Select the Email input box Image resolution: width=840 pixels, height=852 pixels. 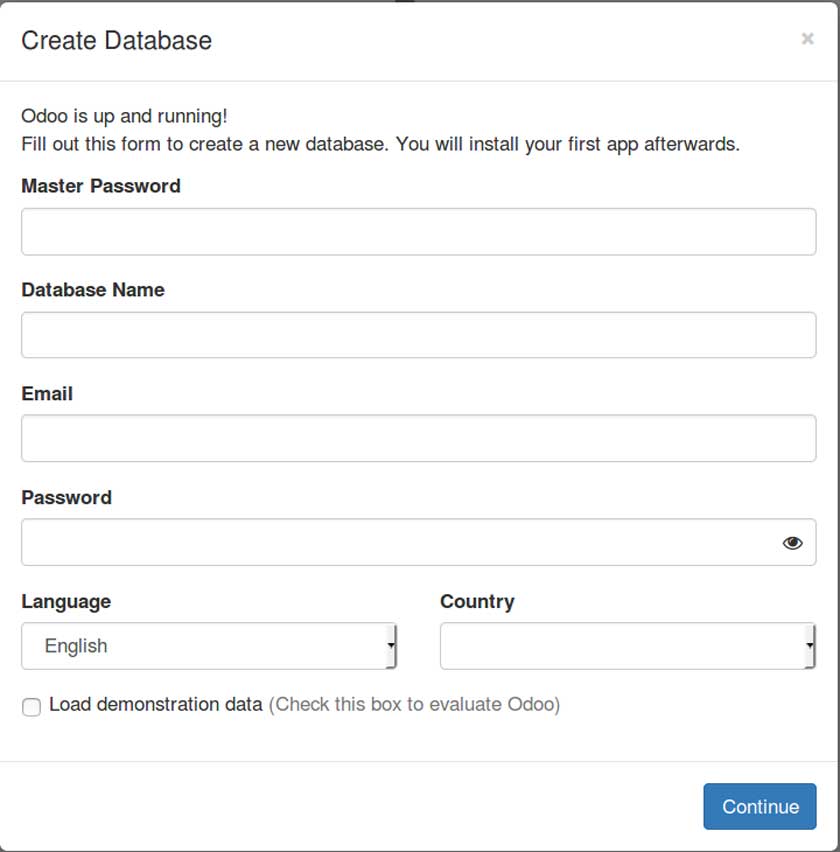[418, 439]
